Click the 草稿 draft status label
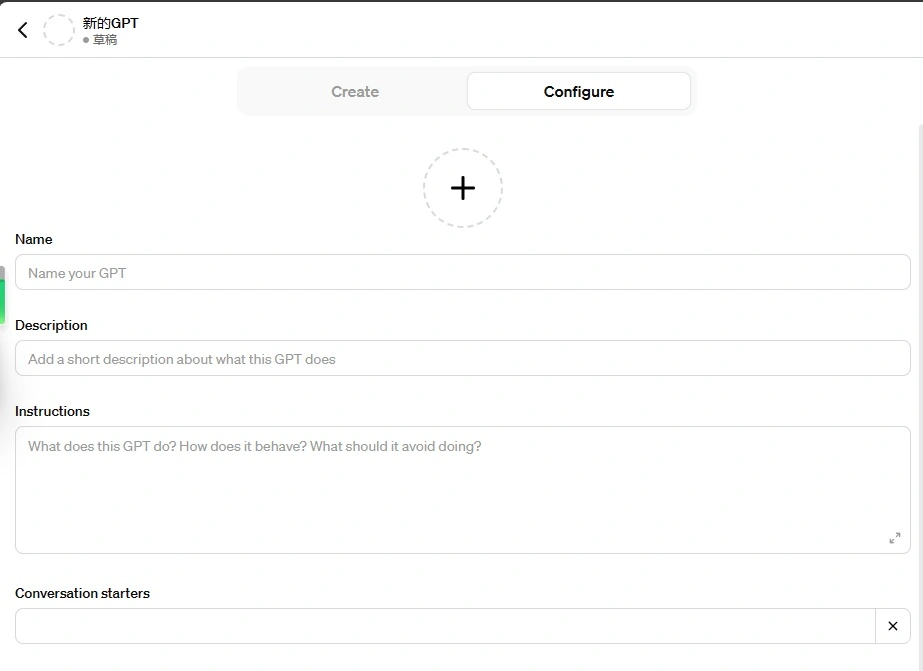 click(105, 40)
